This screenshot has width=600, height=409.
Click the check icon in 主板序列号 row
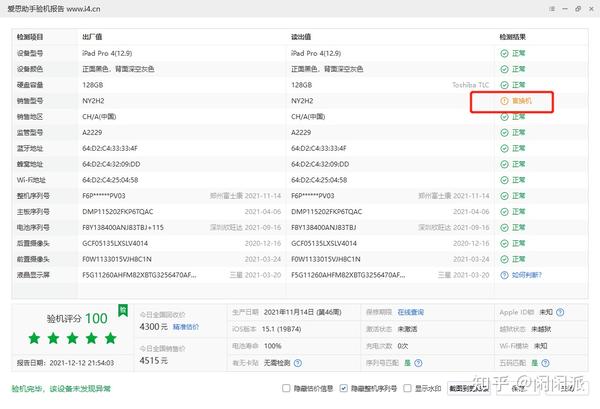pos(504,212)
